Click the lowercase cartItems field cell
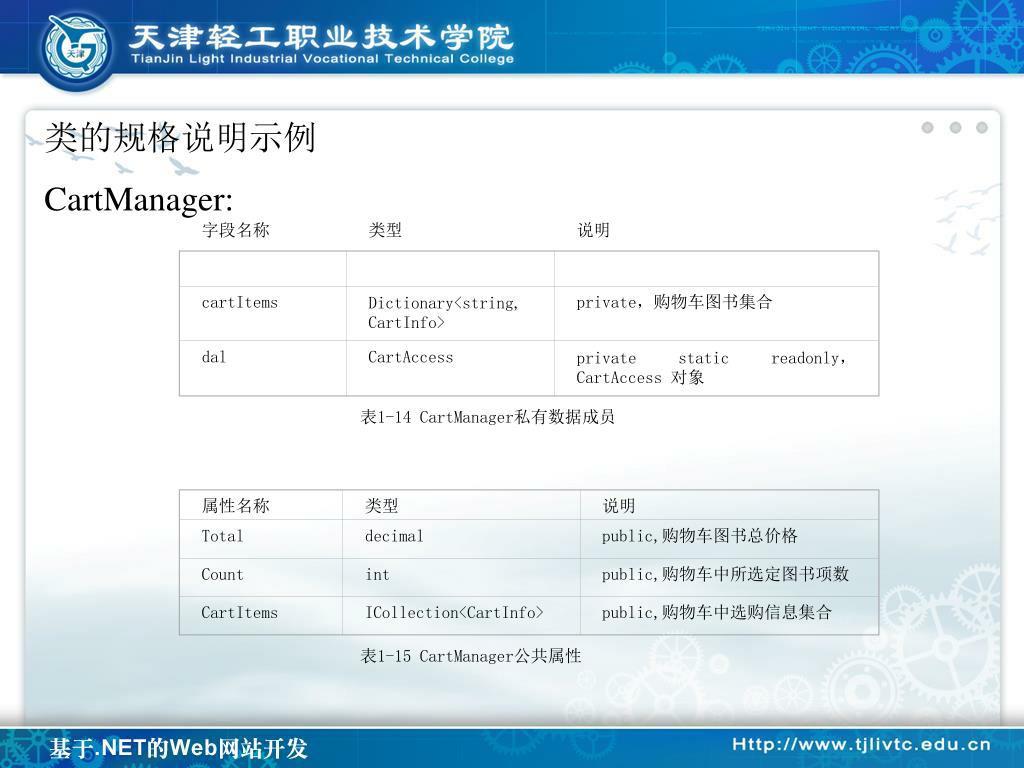1024x768 pixels. click(x=240, y=302)
